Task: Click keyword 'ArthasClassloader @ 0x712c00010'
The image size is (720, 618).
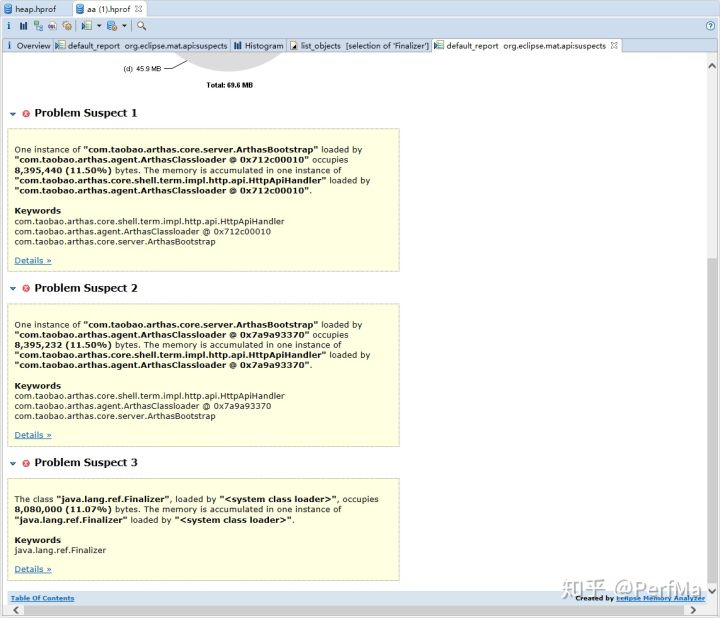Action: point(142,231)
